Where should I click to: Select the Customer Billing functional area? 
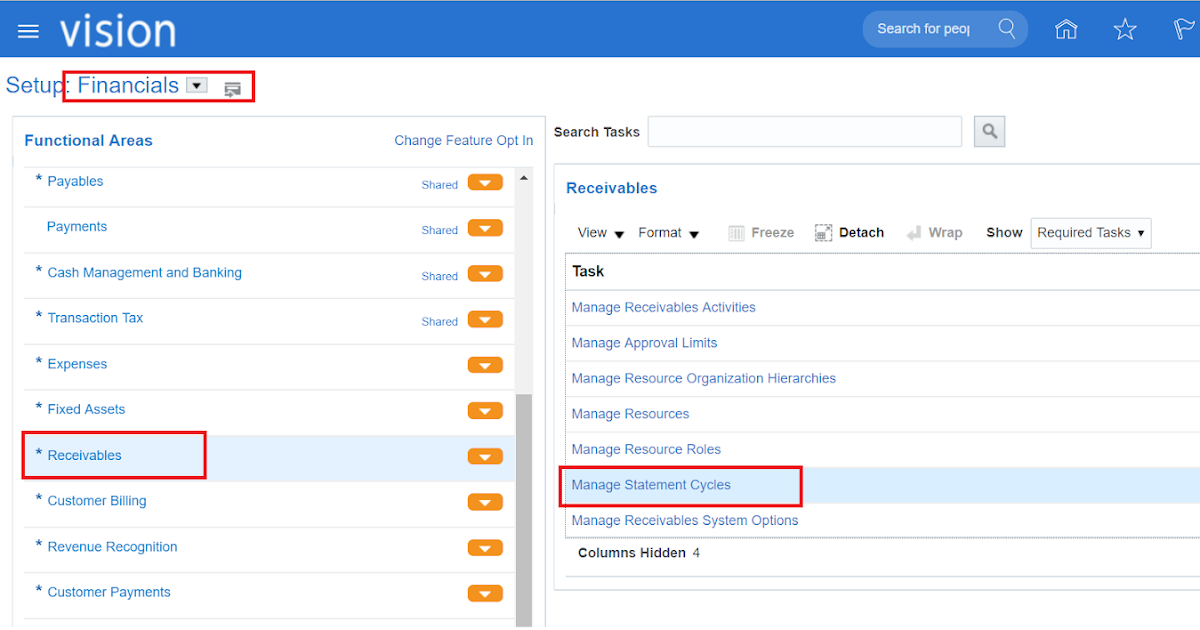(97, 501)
